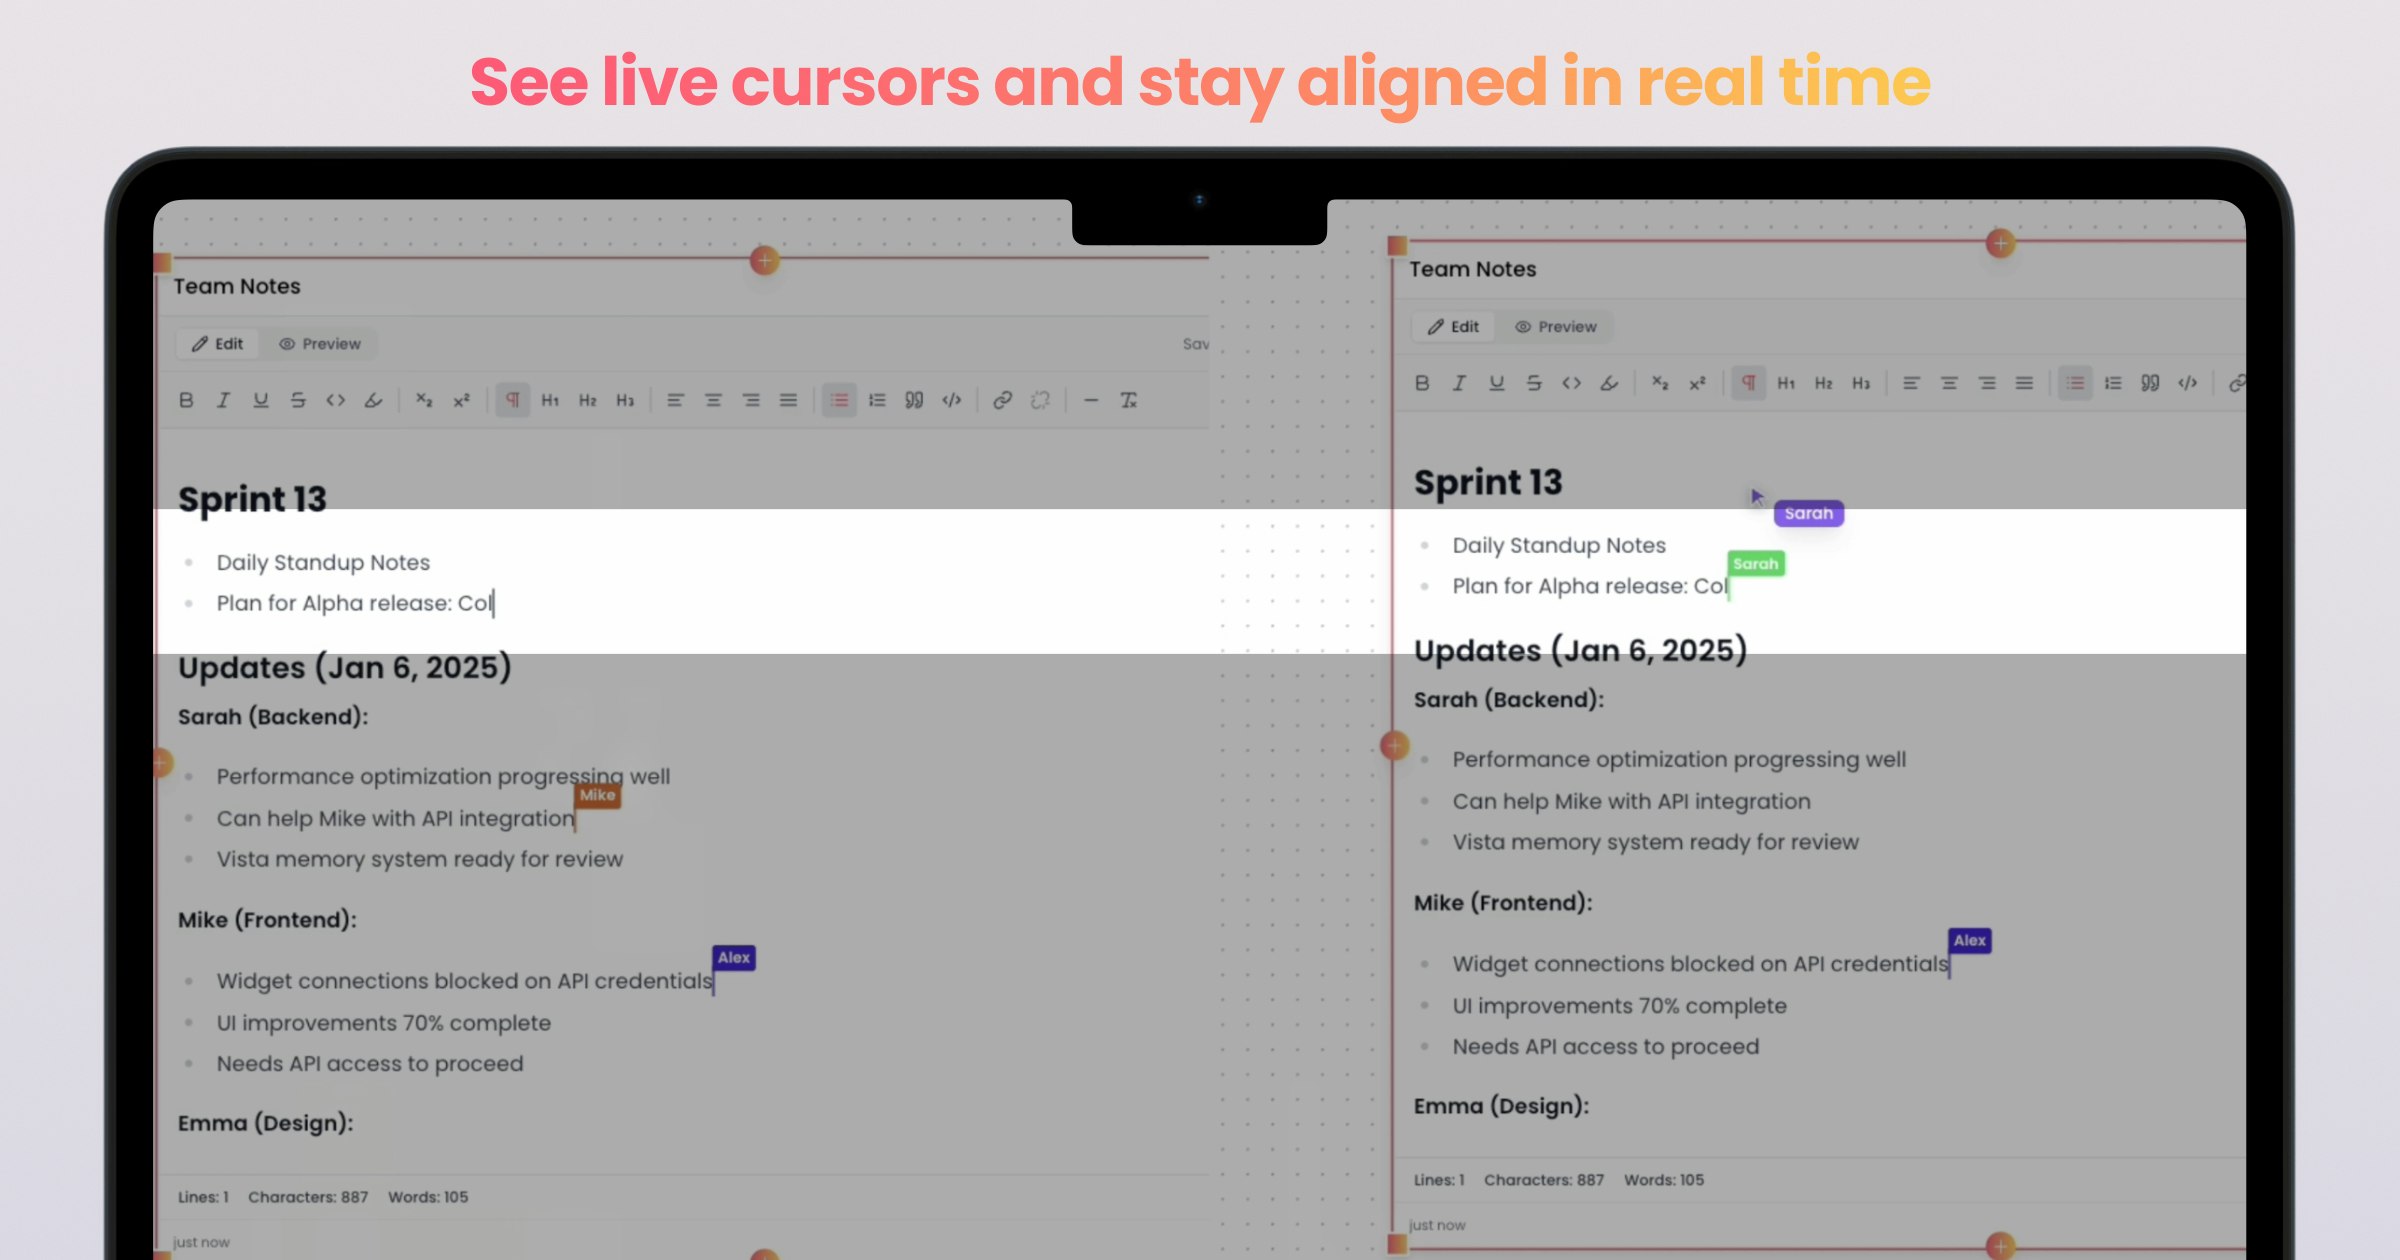Apply H2 heading in the left editor toolbar
2400x1260 pixels.
tap(588, 400)
